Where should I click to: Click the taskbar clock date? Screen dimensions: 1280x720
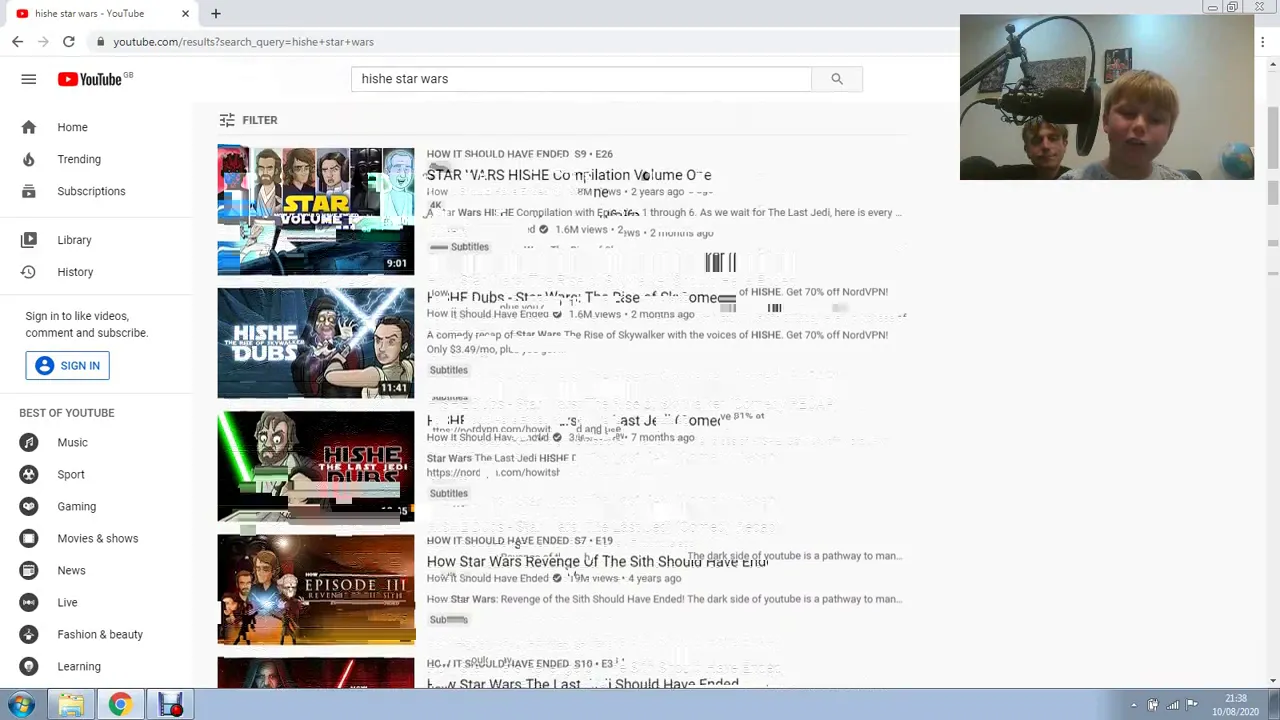[1235, 705]
